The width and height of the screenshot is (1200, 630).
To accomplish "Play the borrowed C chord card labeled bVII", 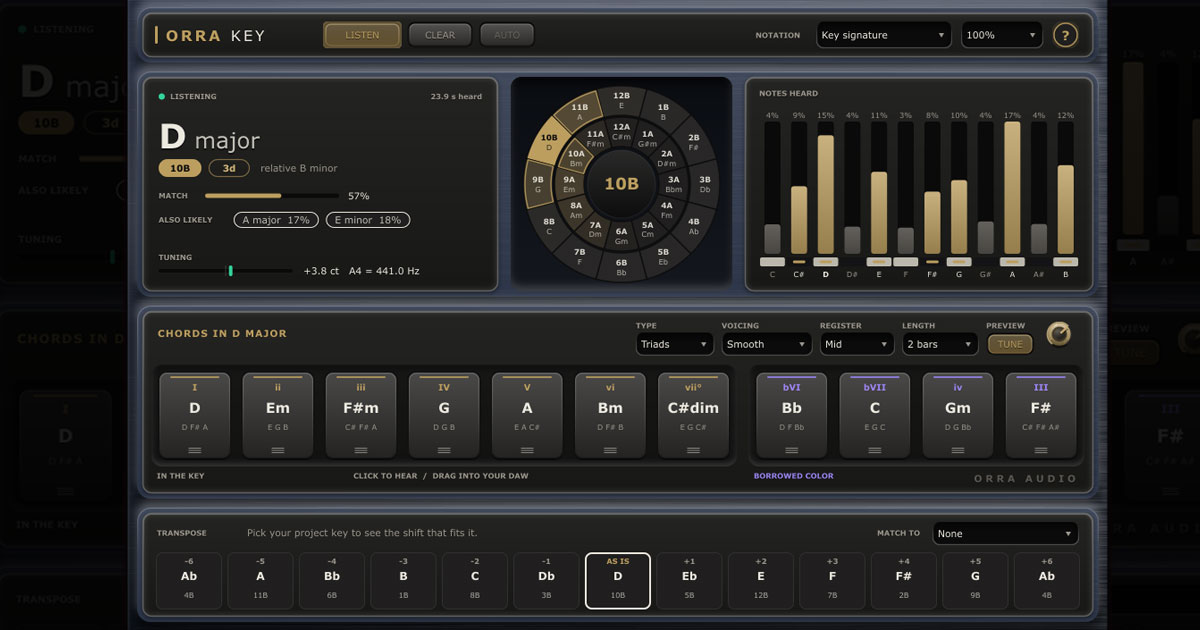I will pos(875,417).
